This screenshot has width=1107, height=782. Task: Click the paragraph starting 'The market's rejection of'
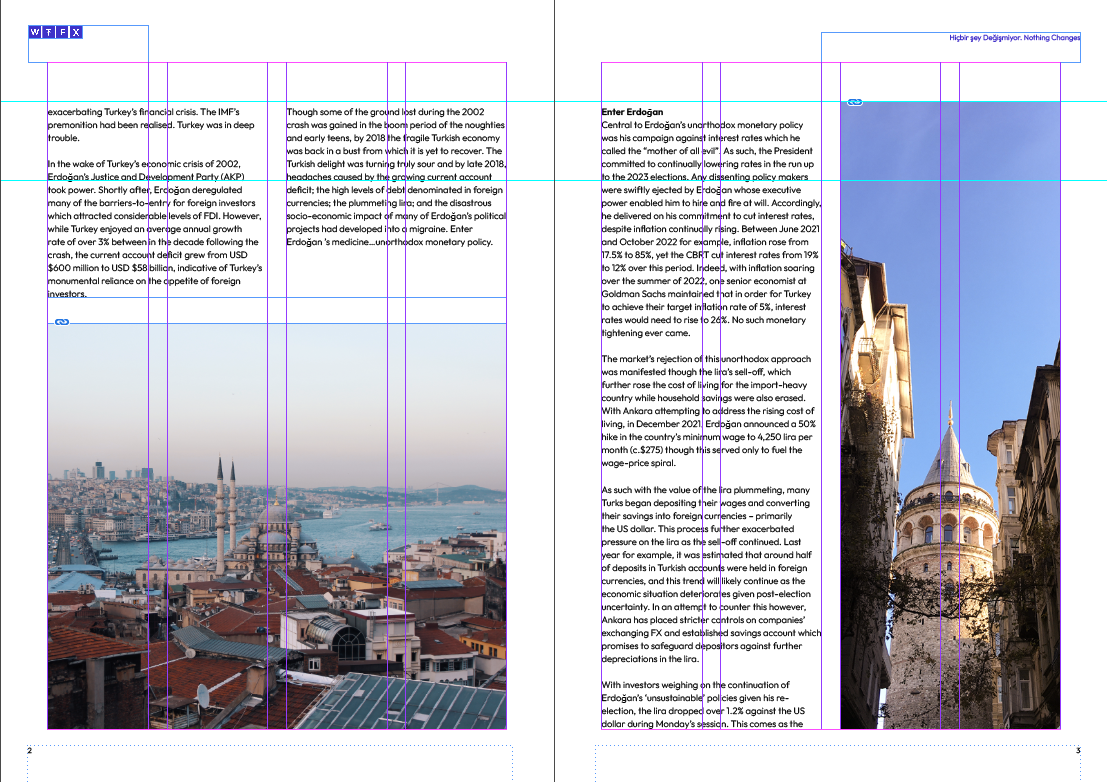point(709,411)
